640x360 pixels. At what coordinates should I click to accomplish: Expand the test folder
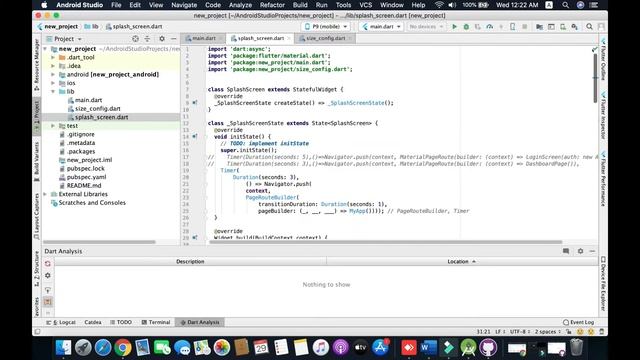point(53,126)
